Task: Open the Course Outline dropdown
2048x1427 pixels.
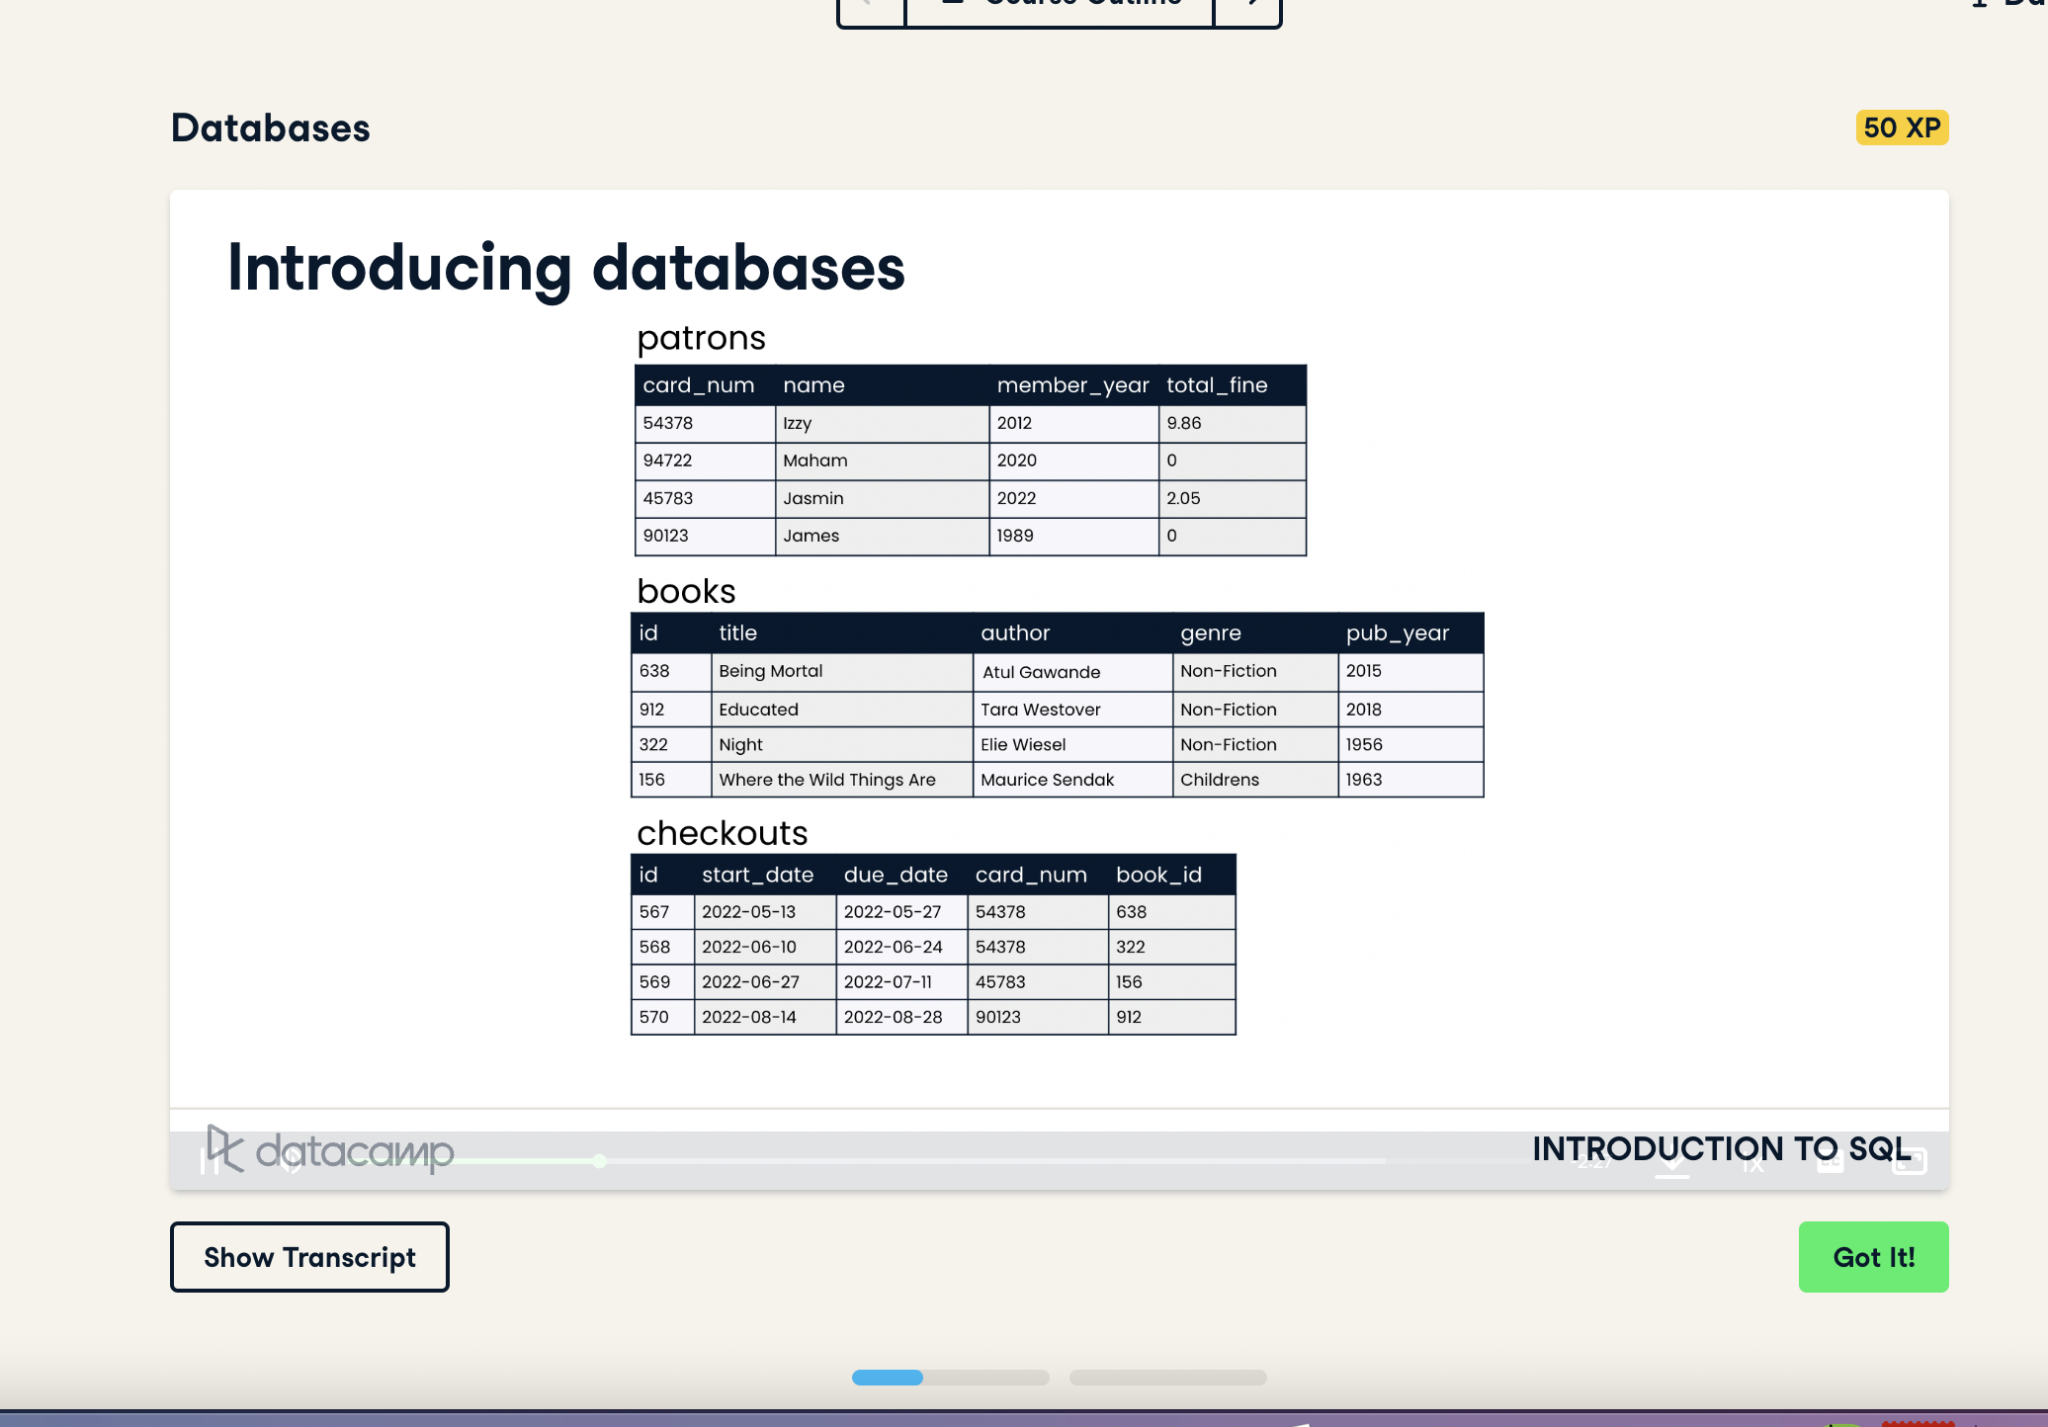Action: tap(1056, 3)
